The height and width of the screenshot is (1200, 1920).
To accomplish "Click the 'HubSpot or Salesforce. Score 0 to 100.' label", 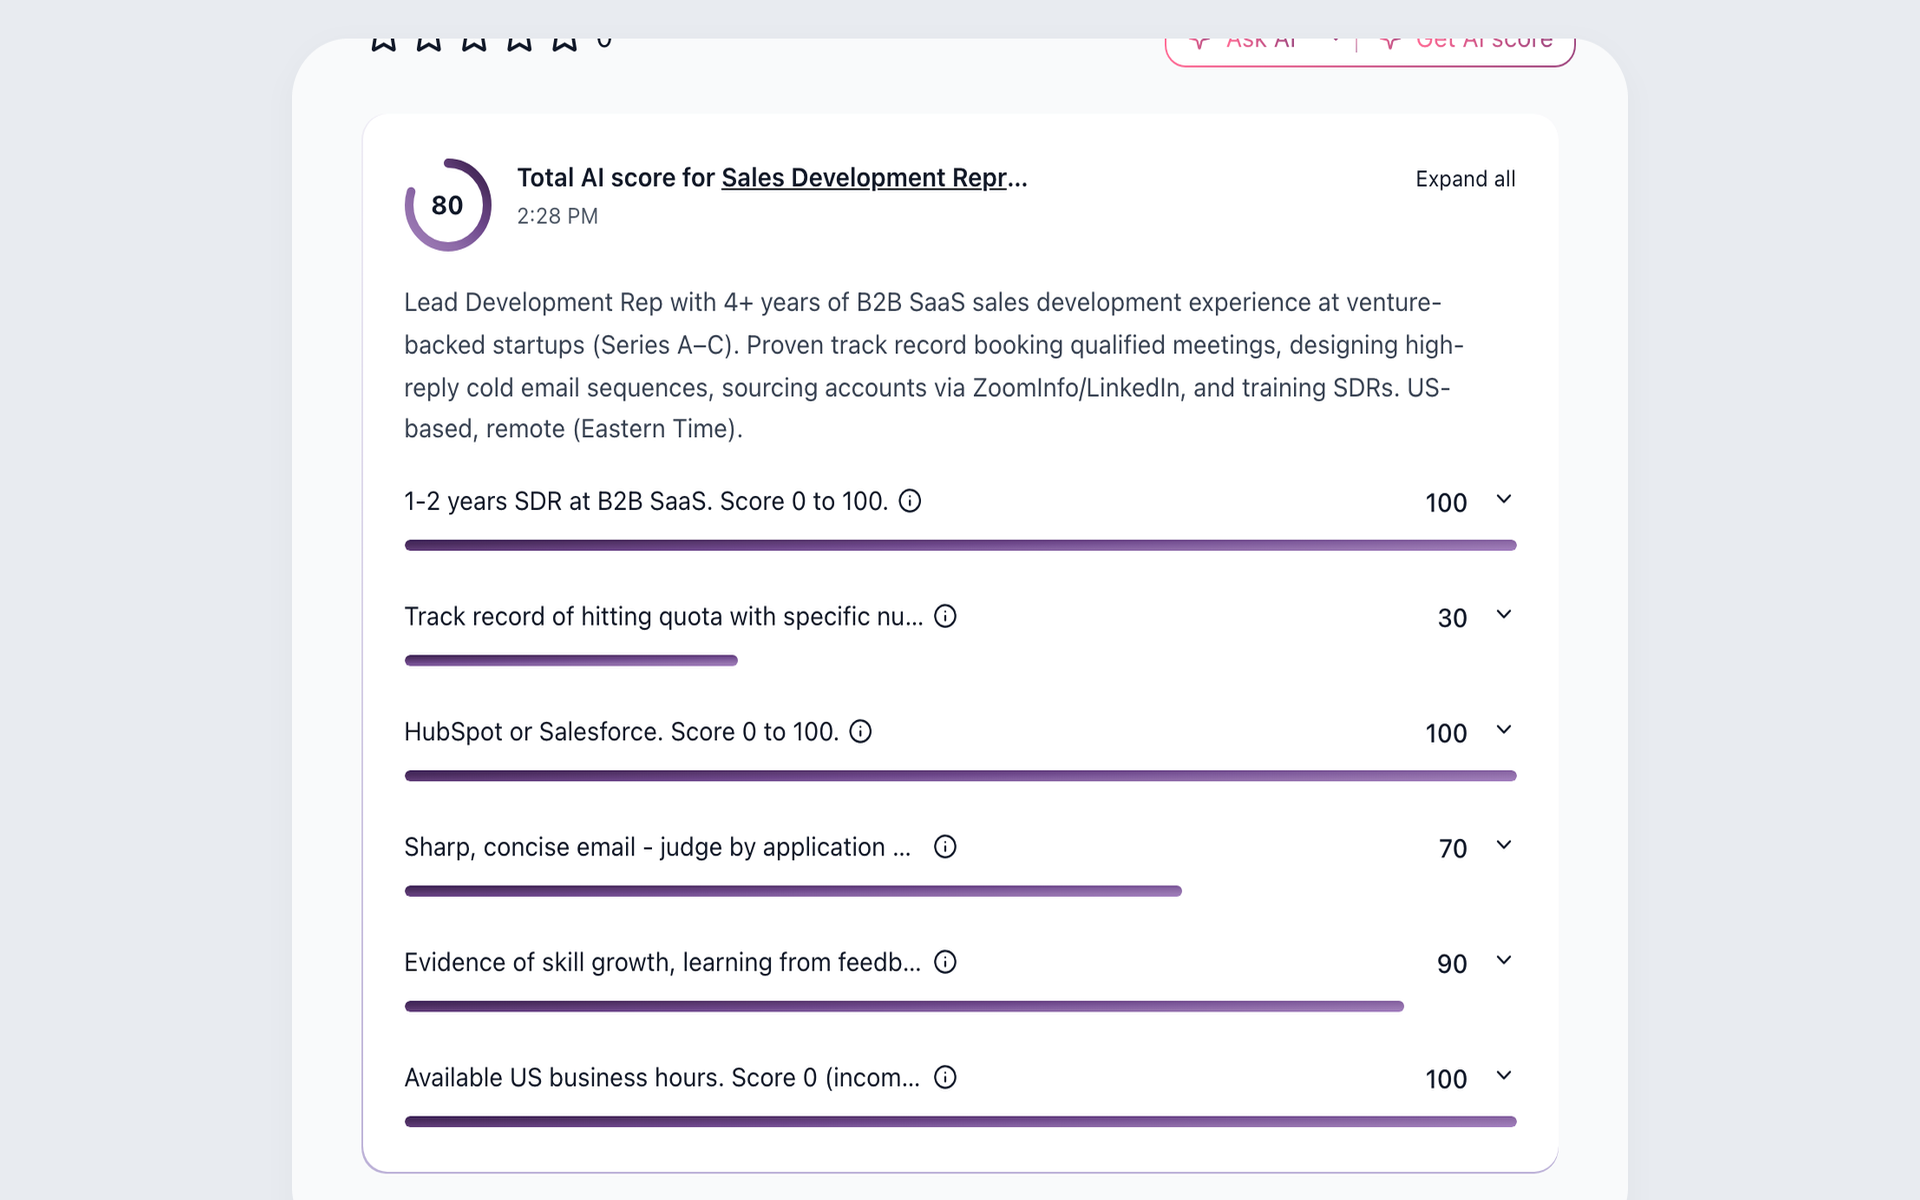I will pos(621,732).
